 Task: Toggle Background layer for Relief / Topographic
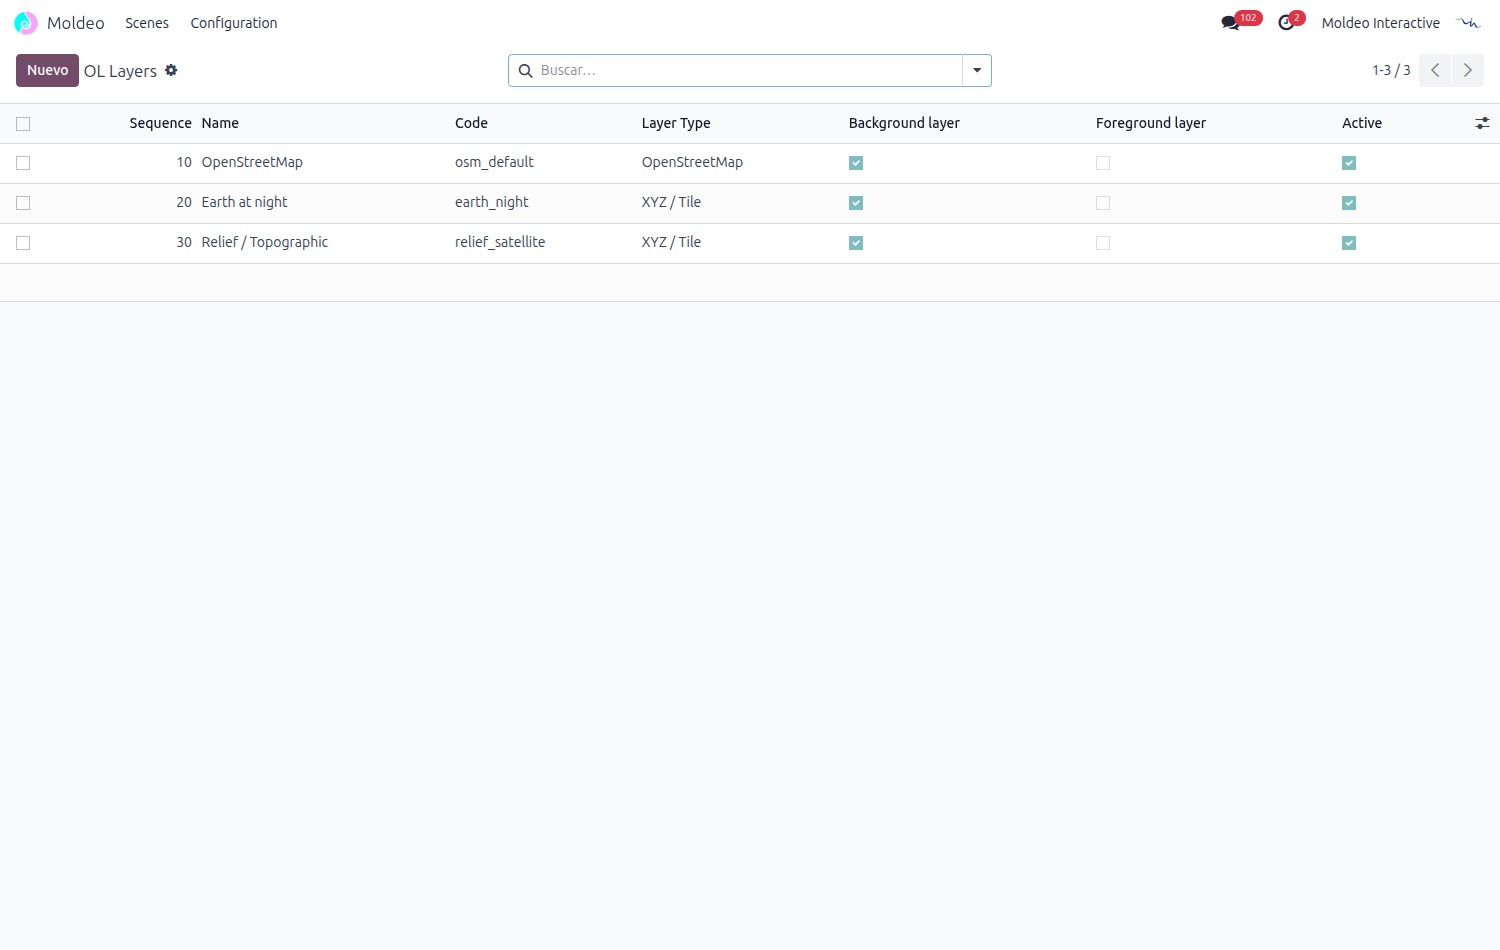856,243
